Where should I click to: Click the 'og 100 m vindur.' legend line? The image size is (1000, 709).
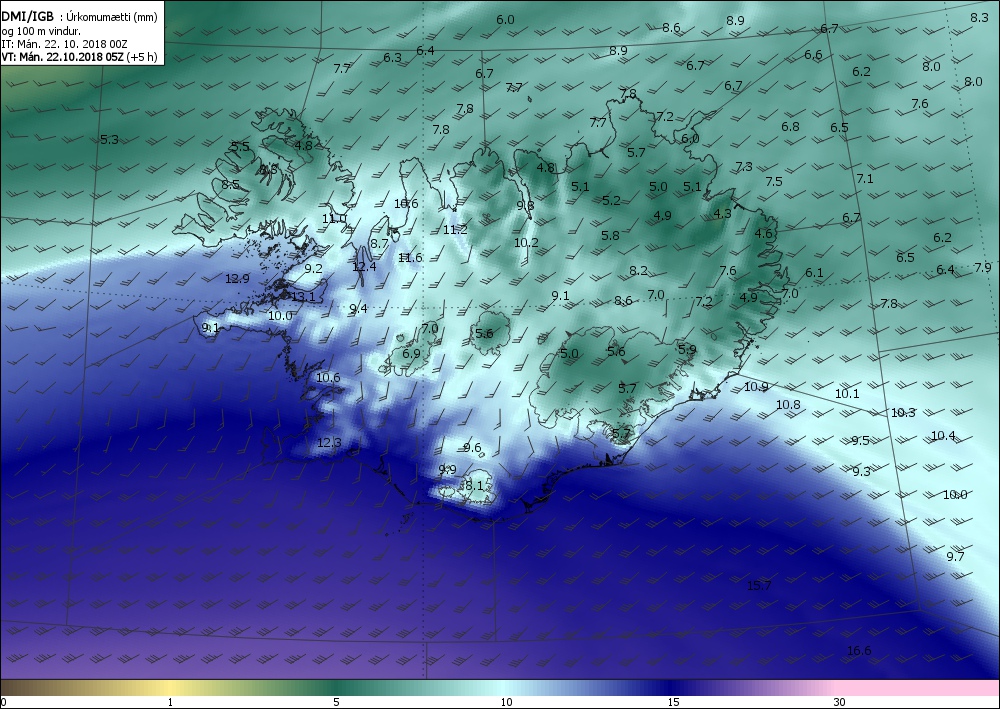point(41,31)
